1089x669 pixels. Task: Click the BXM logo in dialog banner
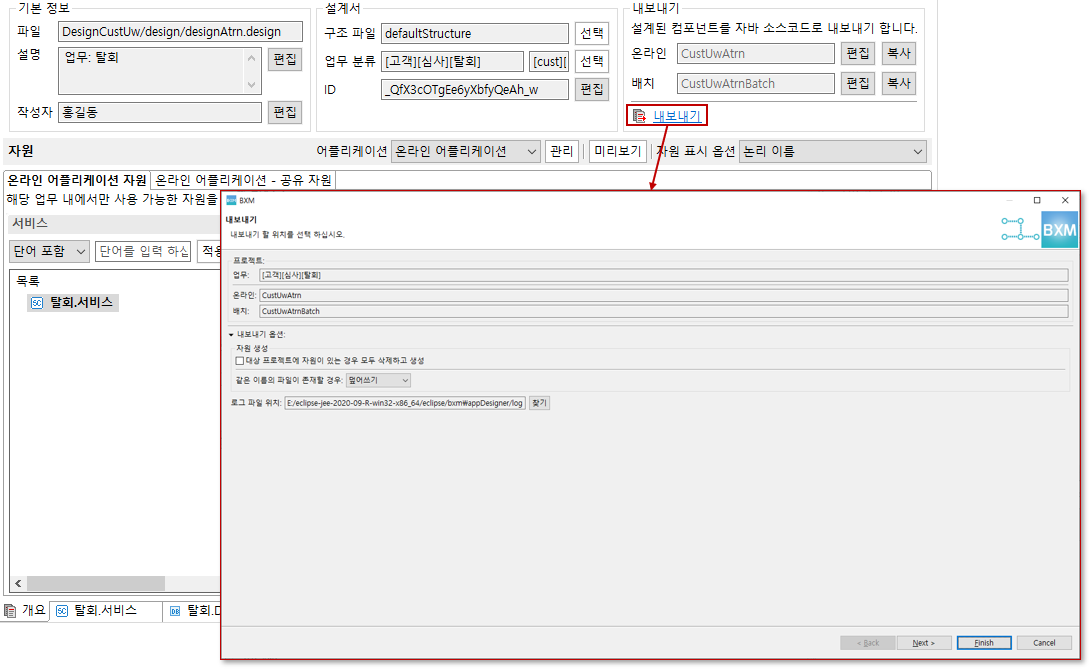click(1059, 229)
